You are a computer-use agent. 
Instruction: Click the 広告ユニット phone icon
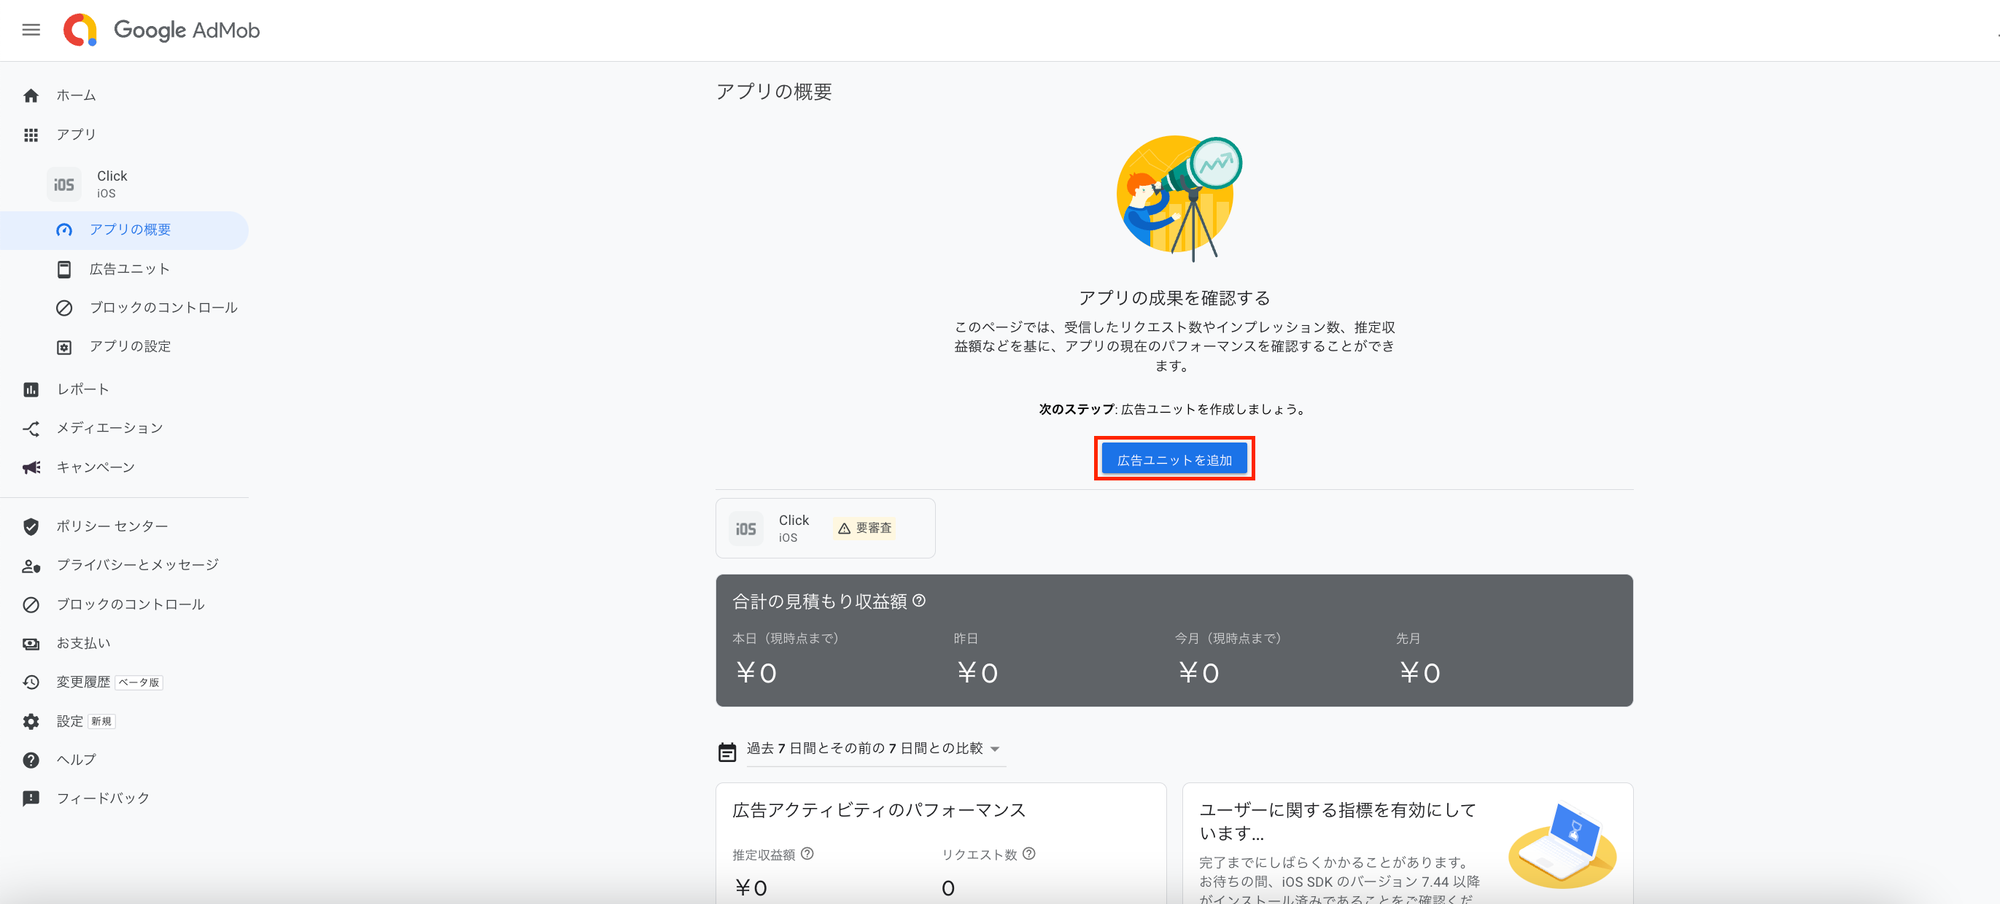(x=64, y=269)
